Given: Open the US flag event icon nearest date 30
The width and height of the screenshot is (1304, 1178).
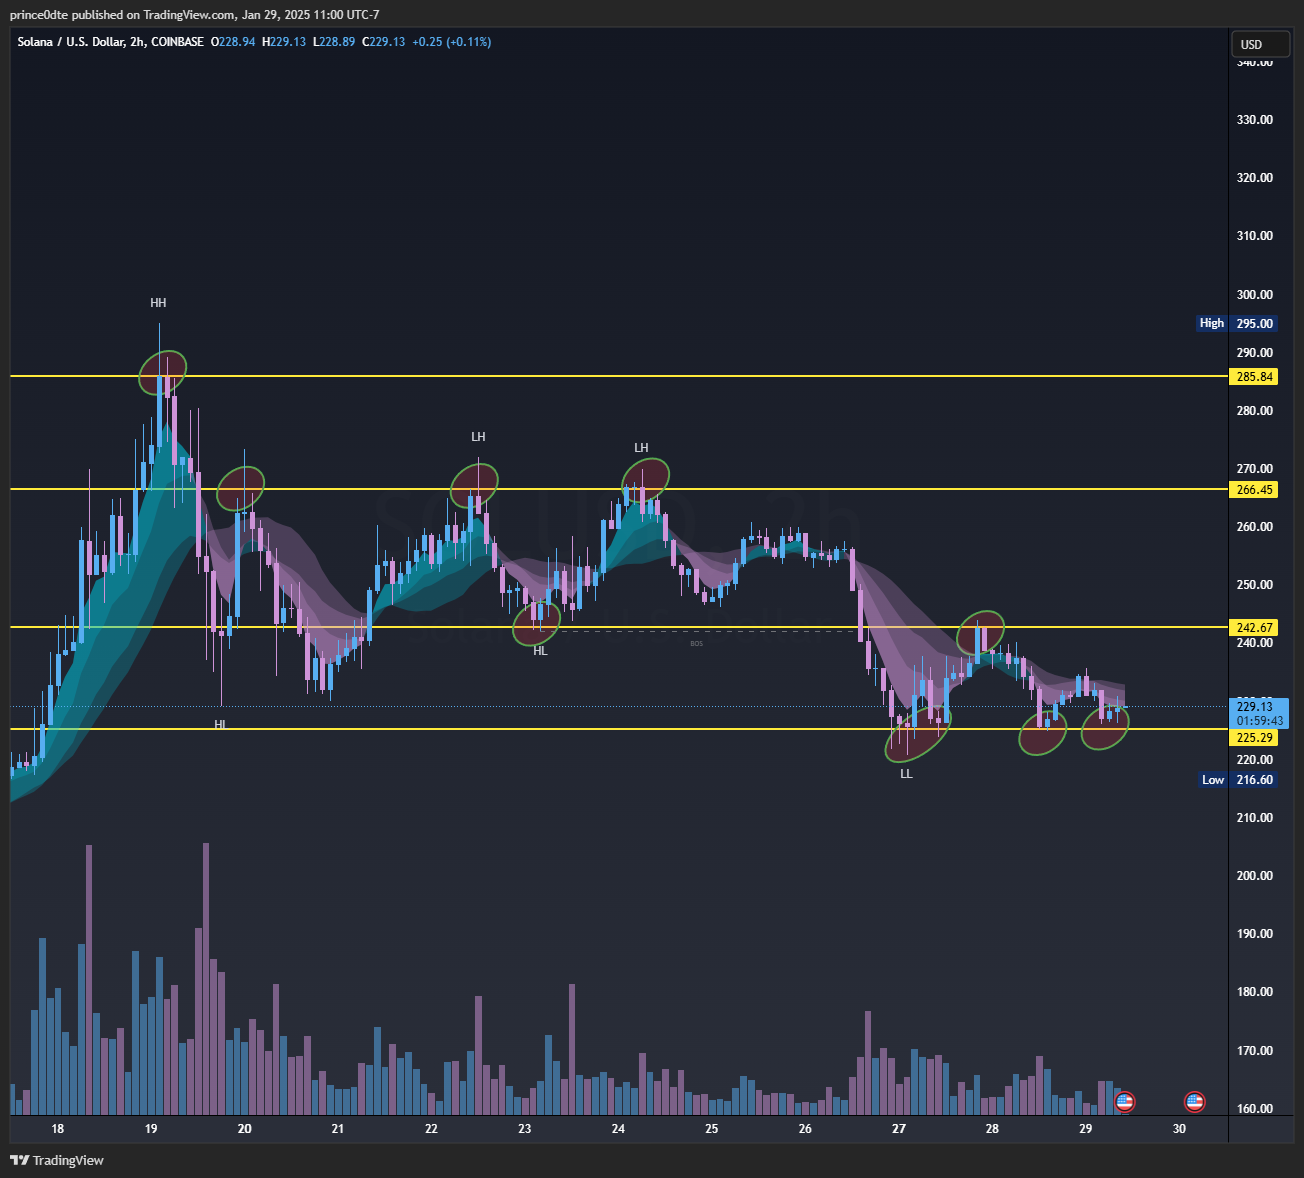Looking at the screenshot, I should click(x=1194, y=1102).
